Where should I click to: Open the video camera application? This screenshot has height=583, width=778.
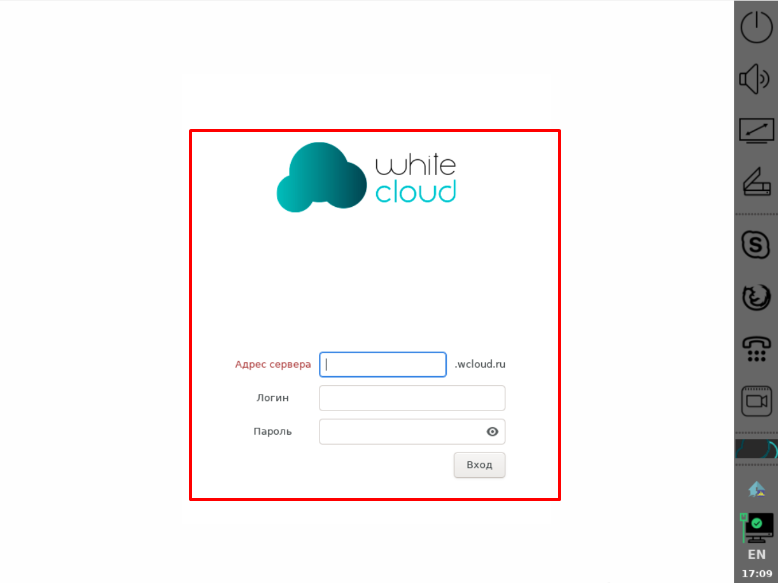(756, 401)
